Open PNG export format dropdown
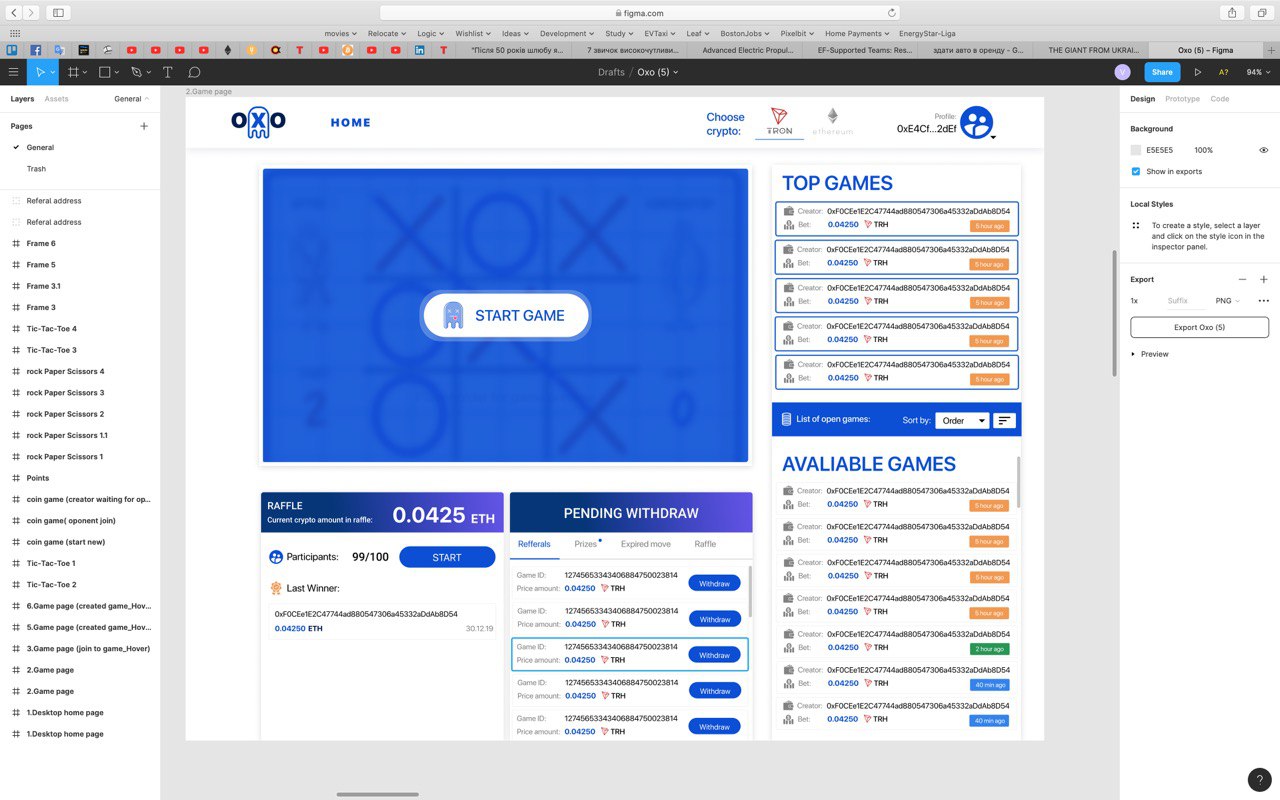Screen dimensions: 1280x800 [x=1227, y=301]
